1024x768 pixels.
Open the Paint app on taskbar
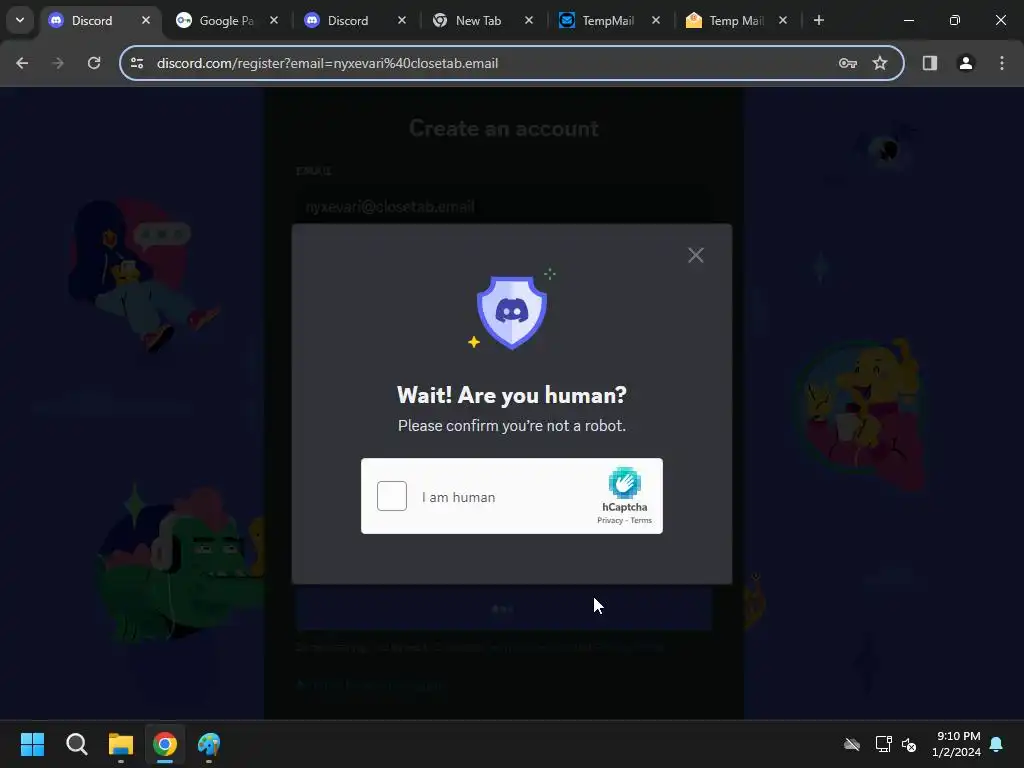click(x=209, y=744)
